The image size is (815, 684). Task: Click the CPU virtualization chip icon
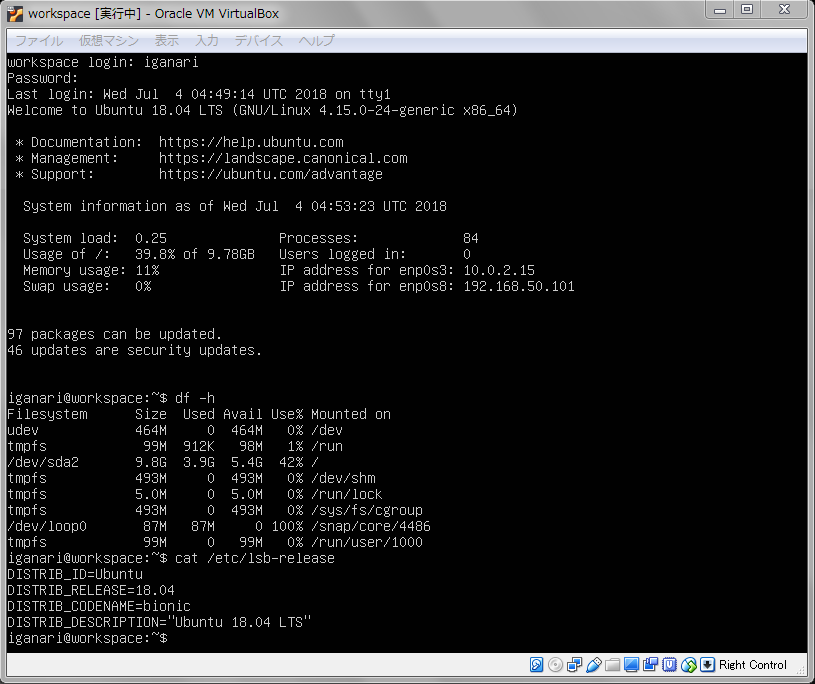pos(669,665)
